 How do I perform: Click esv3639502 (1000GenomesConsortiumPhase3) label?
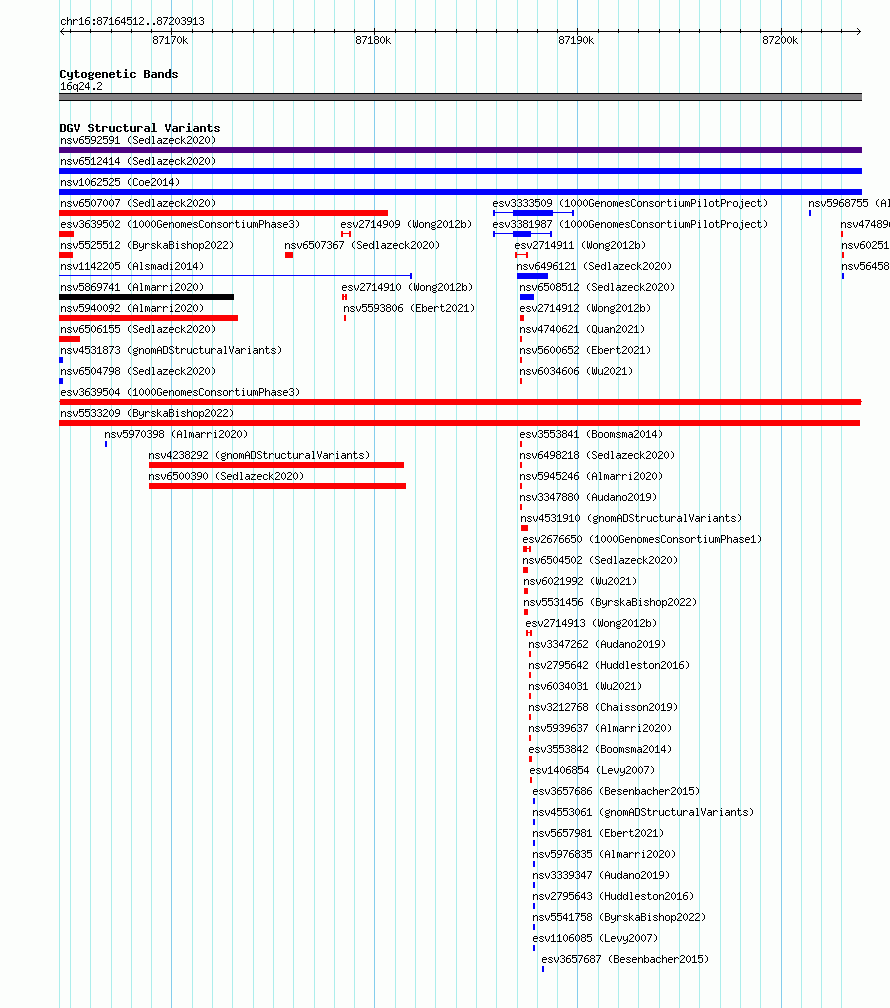pyautogui.click(x=180, y=224)
